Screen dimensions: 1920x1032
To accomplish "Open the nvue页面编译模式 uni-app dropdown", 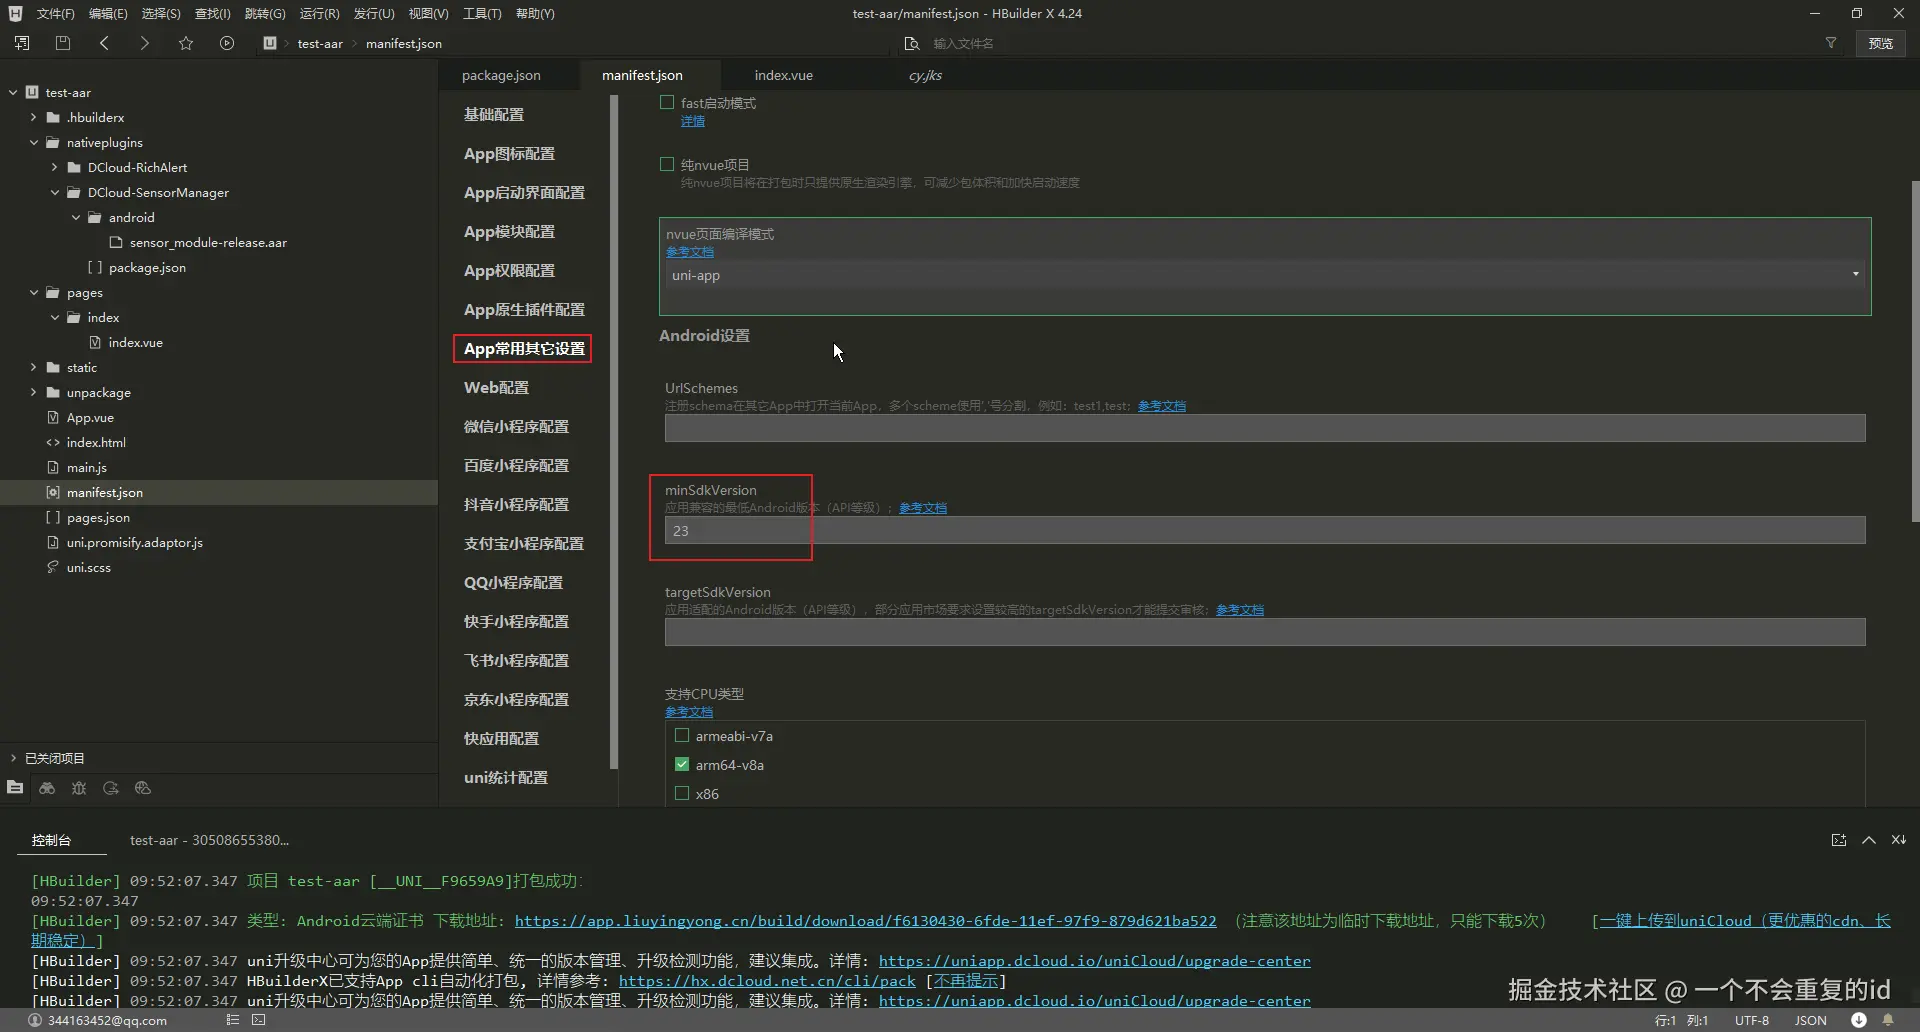I will pyautogui.click(x=1265, y=275).
